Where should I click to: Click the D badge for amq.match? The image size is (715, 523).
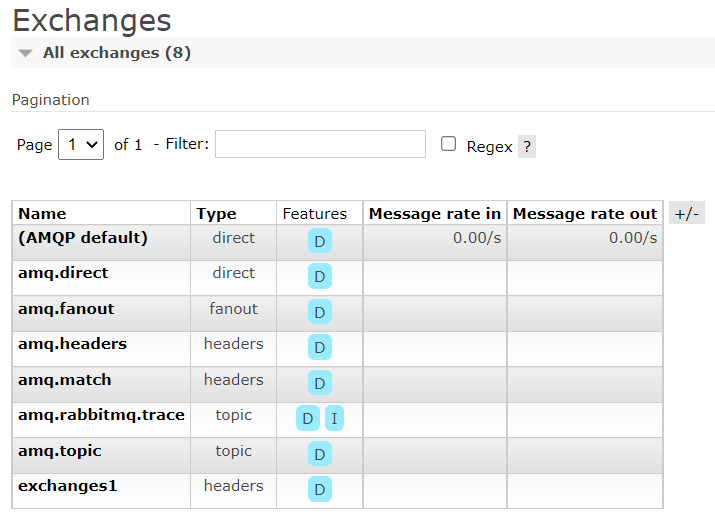point(320,383)
